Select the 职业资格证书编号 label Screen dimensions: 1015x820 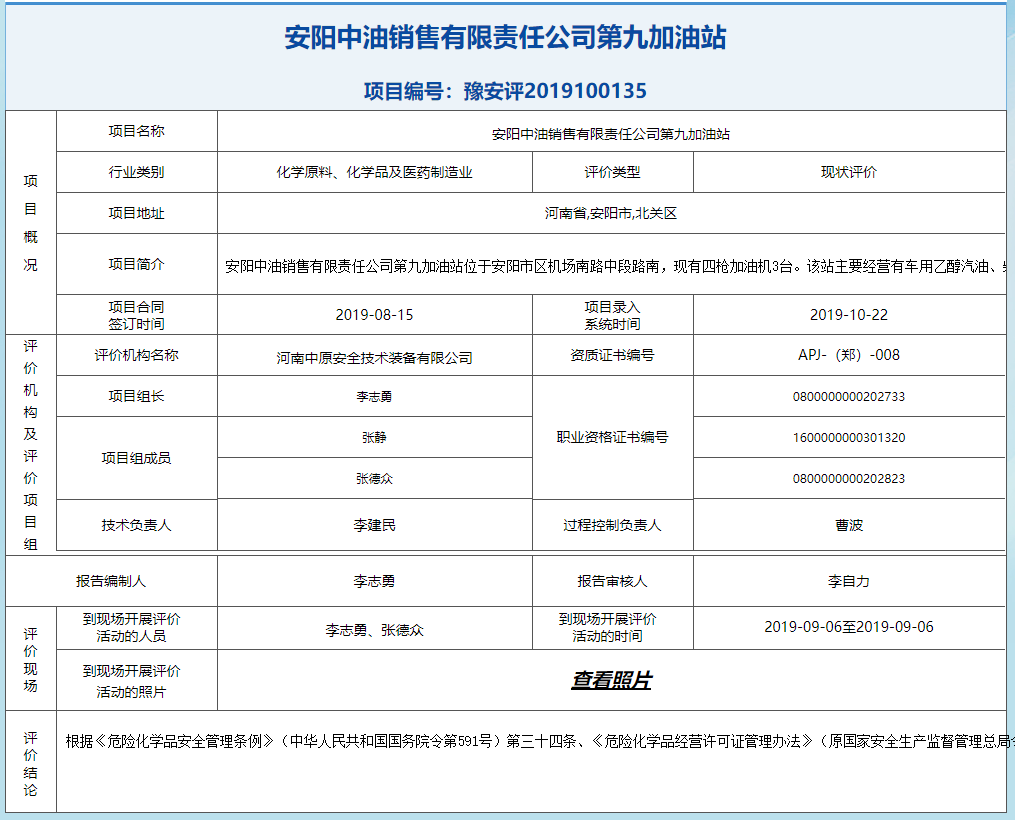pyautogui.click(x=612, y=438)
